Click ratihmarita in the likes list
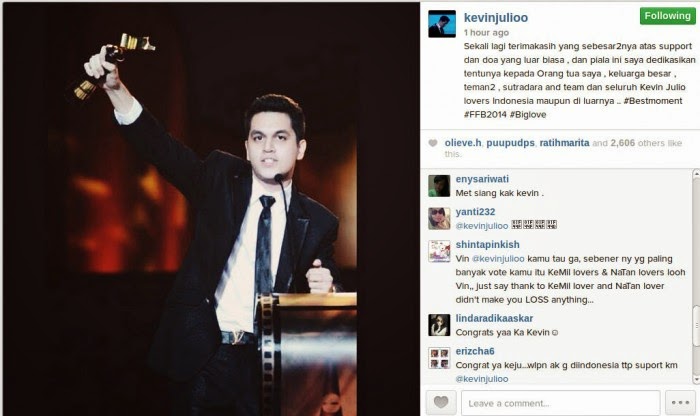This screenshot has height=416, width=700. point(564,143)
